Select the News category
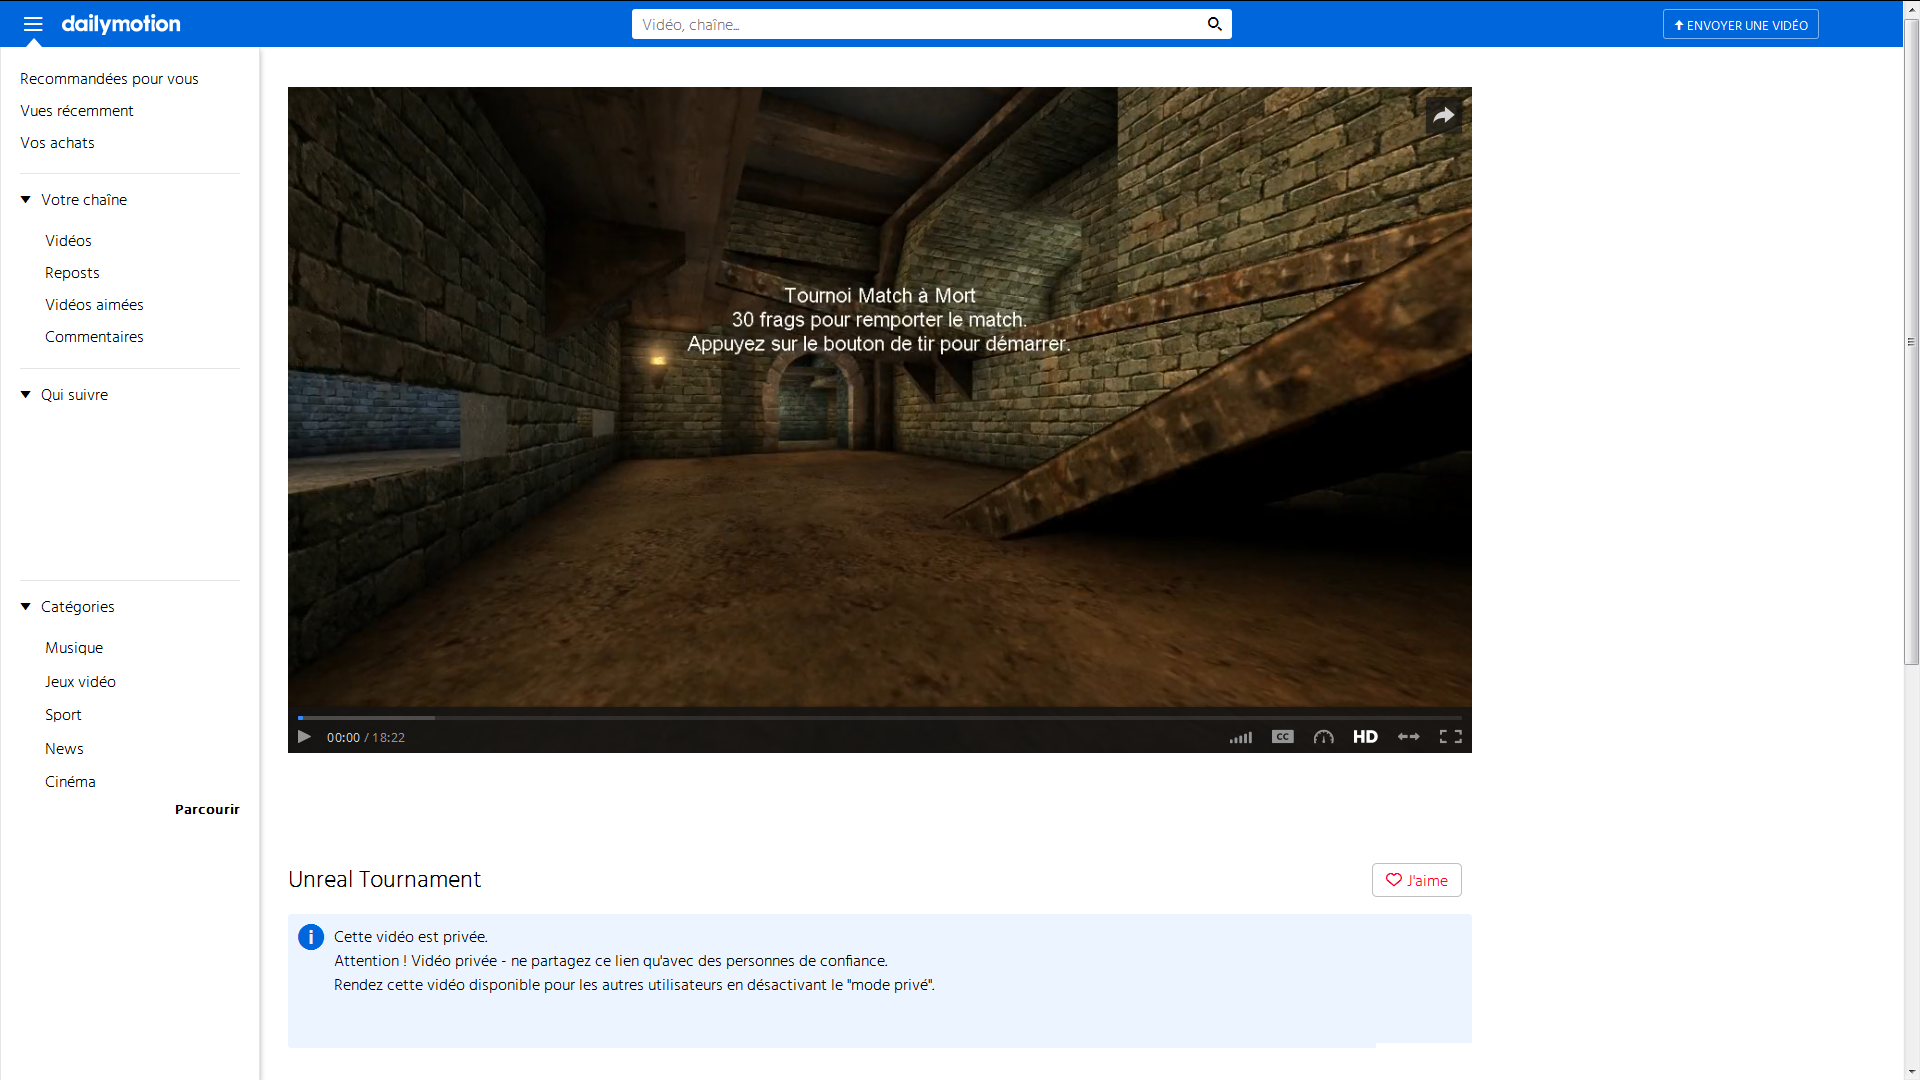1920x1080 pixels. (64, 749)
